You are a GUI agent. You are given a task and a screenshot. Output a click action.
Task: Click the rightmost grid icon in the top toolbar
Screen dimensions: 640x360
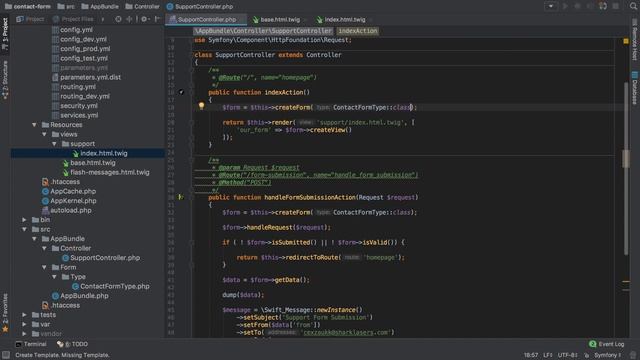(616, 6)
